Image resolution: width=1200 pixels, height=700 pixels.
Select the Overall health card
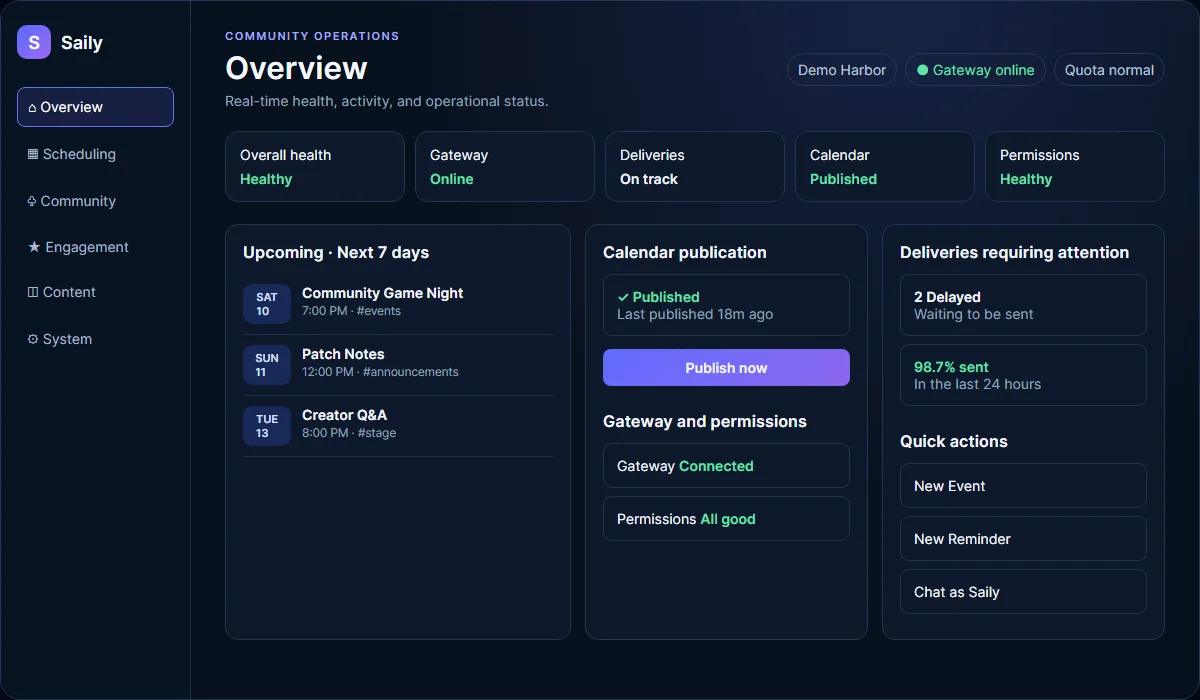(315, 166)
